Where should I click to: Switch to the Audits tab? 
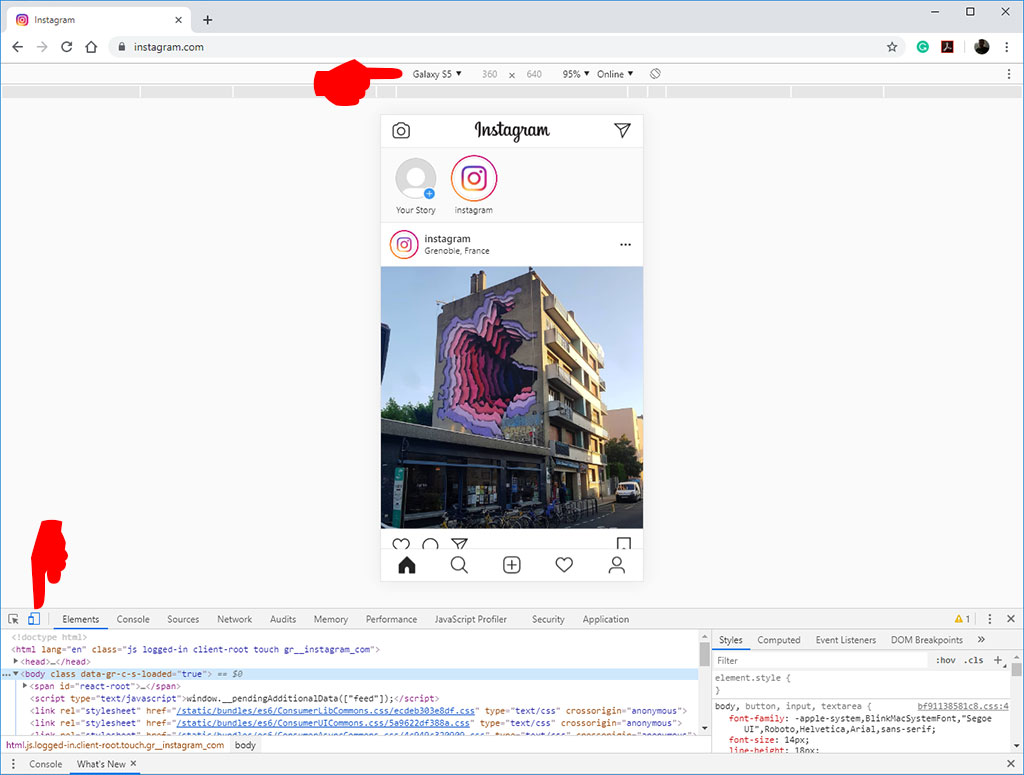(283, 619)
